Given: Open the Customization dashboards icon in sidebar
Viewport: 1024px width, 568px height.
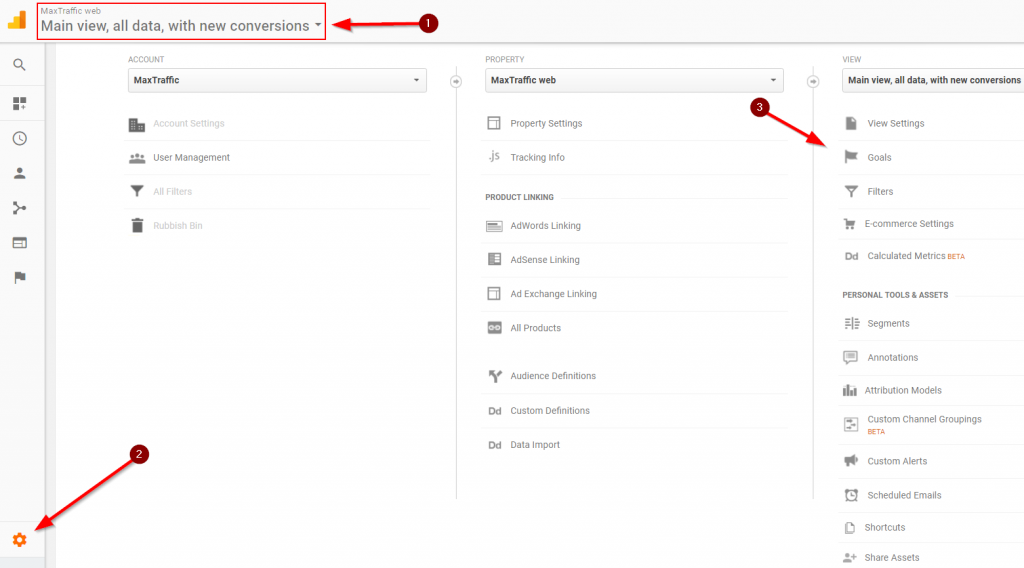Looking at the screenshot, I should click(x=20, y=104).
